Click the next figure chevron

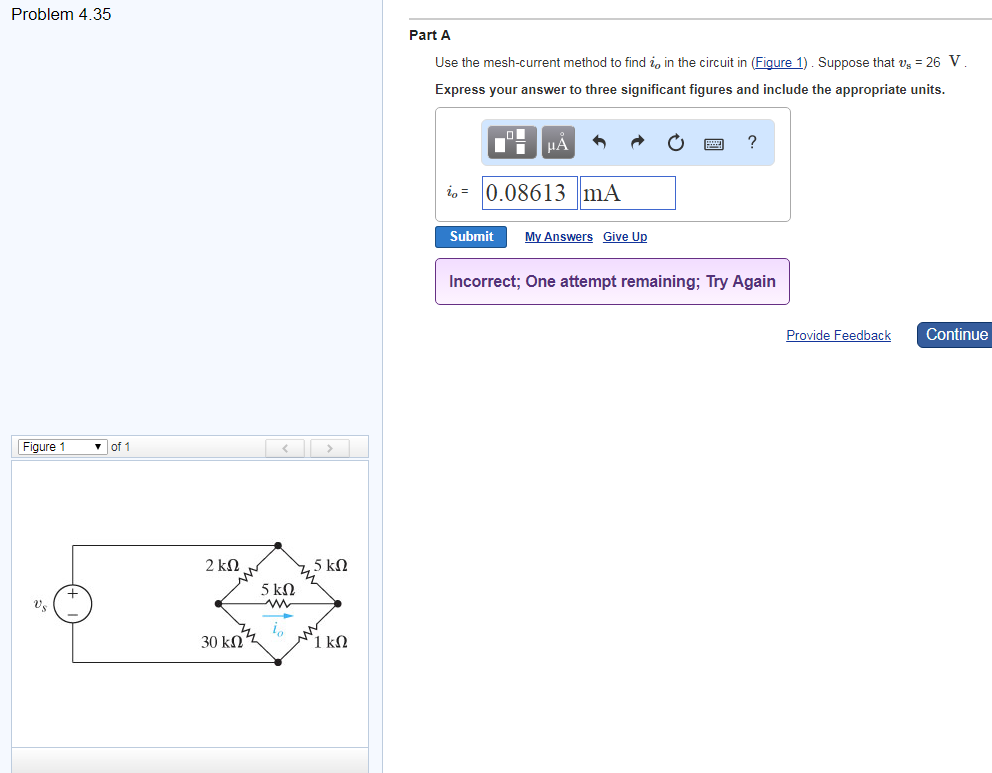329,447
